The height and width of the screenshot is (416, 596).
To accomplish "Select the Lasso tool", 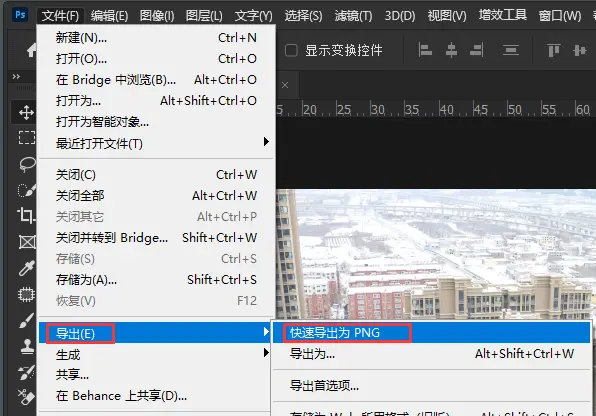I will pyautogui.click(x=27, y=164).
